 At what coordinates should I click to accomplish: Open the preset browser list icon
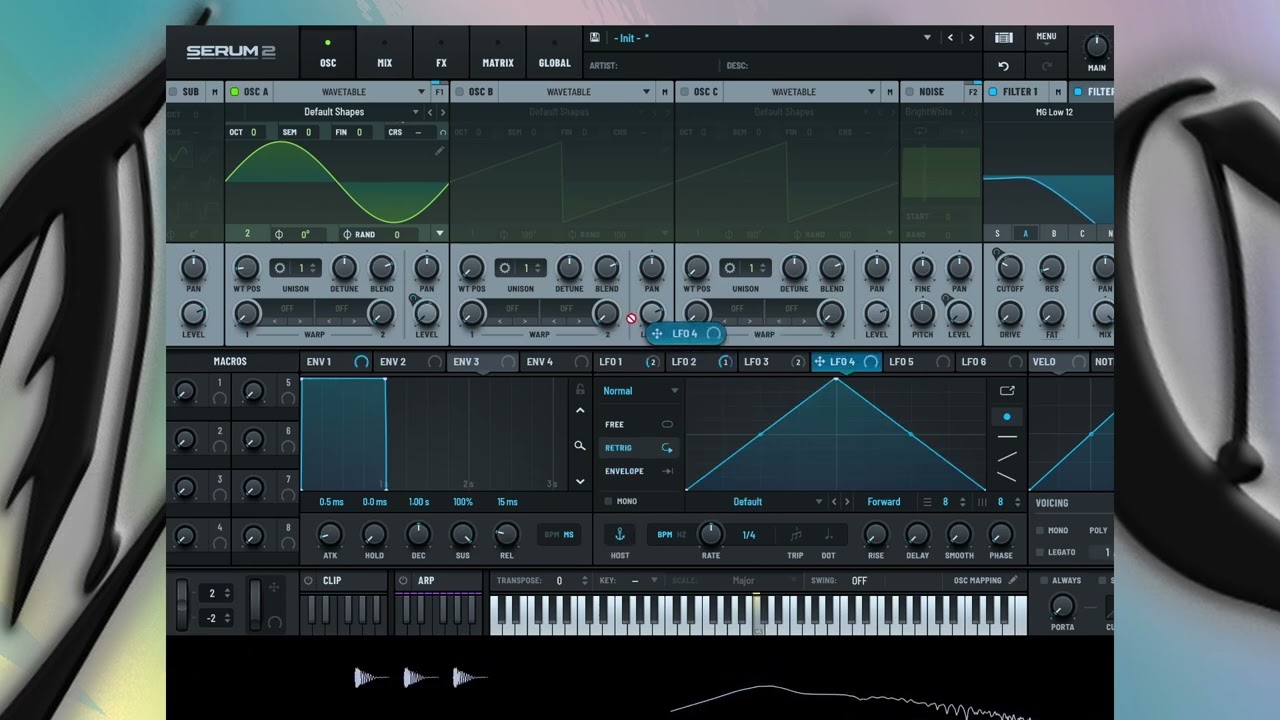(1003, 38)
